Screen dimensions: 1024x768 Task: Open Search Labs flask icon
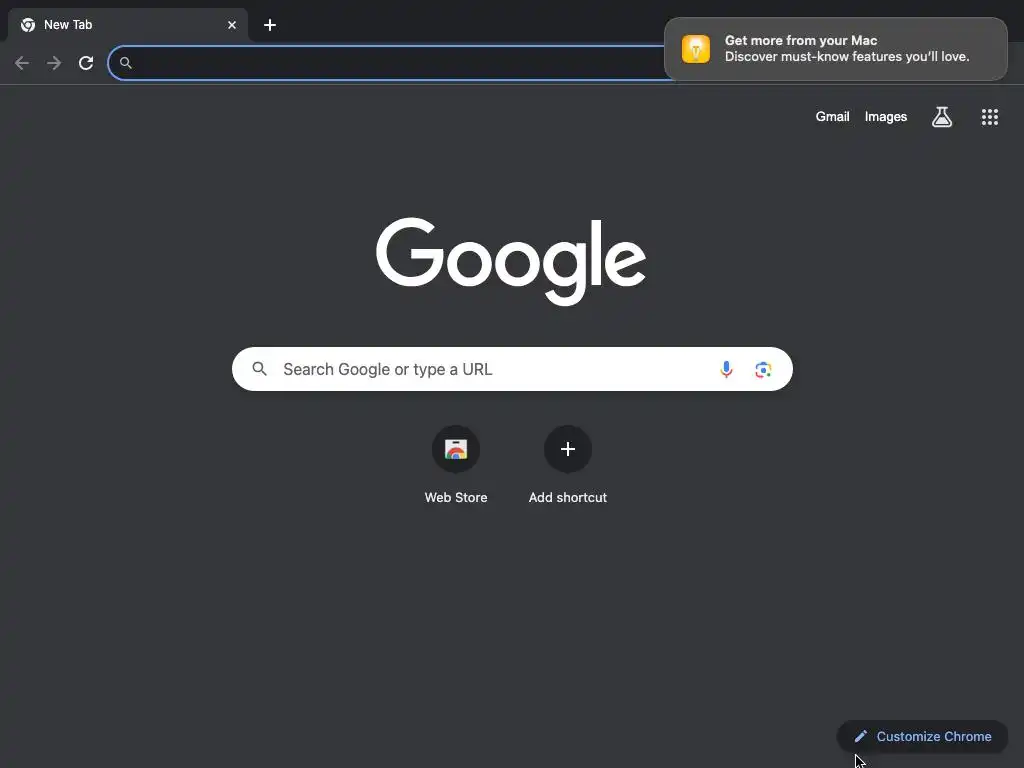coord(942,117)
